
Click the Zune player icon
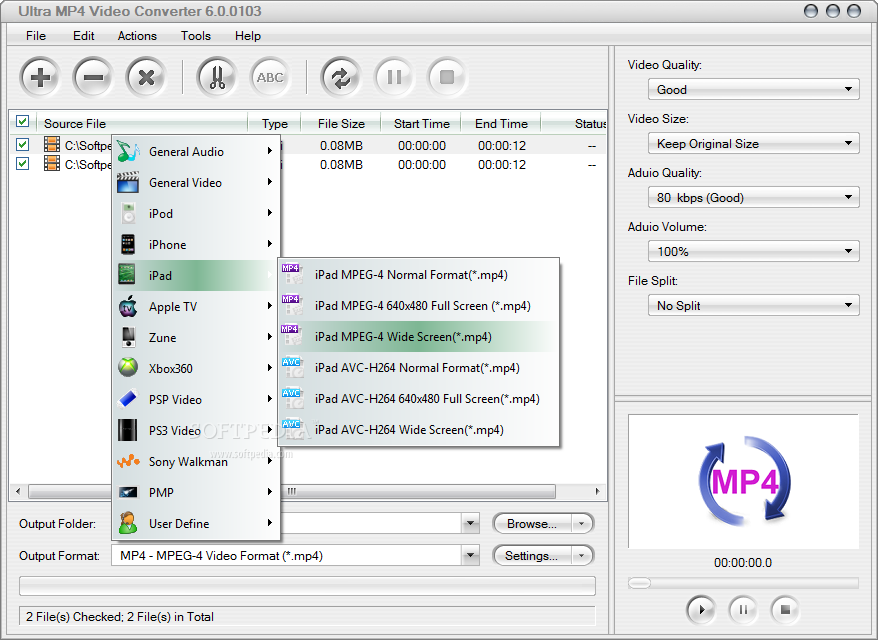coord(128,337)
